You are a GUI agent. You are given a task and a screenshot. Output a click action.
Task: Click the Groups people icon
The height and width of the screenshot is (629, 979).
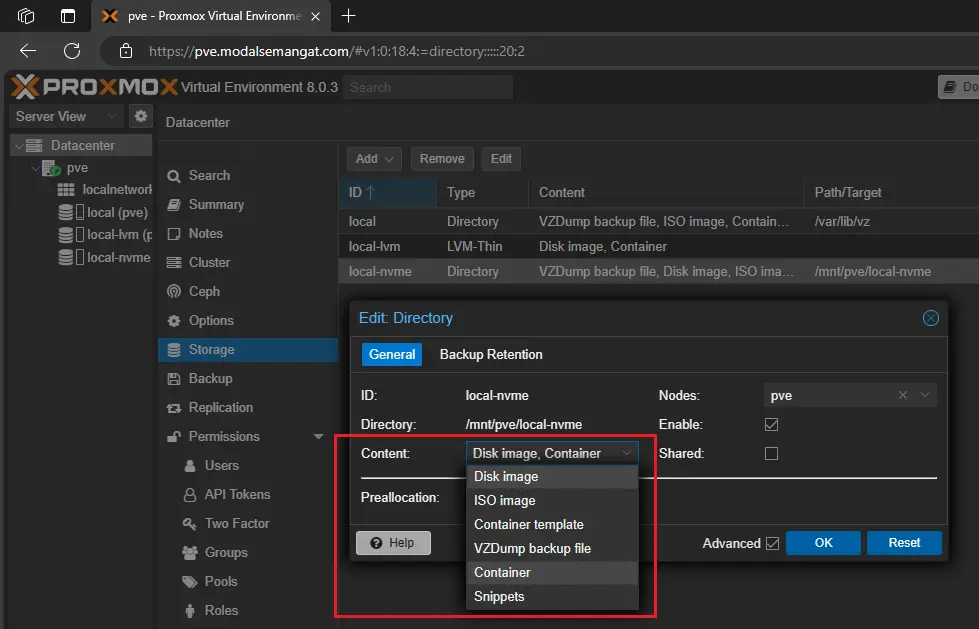190,553
